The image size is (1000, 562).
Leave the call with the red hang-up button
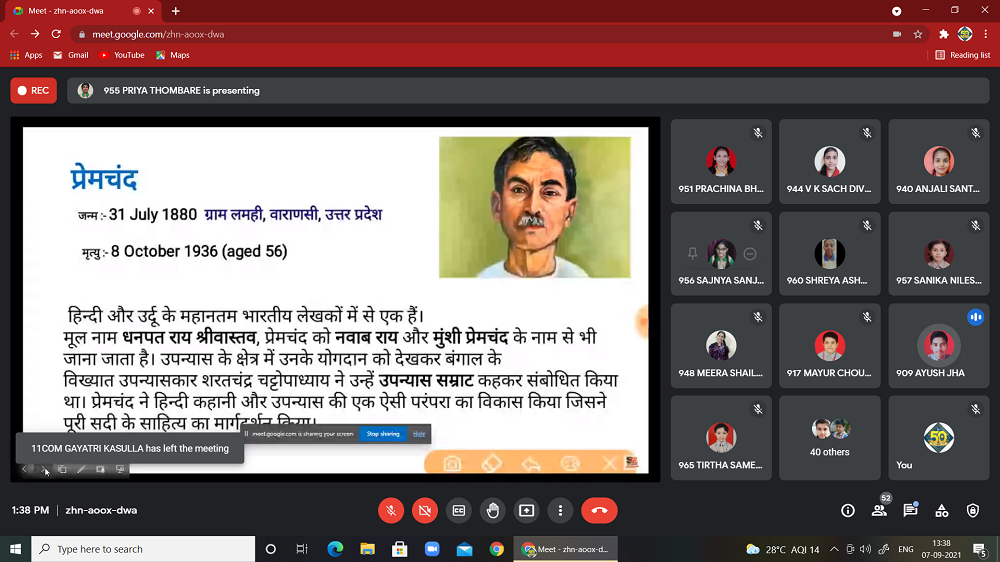tap(599, 510)
